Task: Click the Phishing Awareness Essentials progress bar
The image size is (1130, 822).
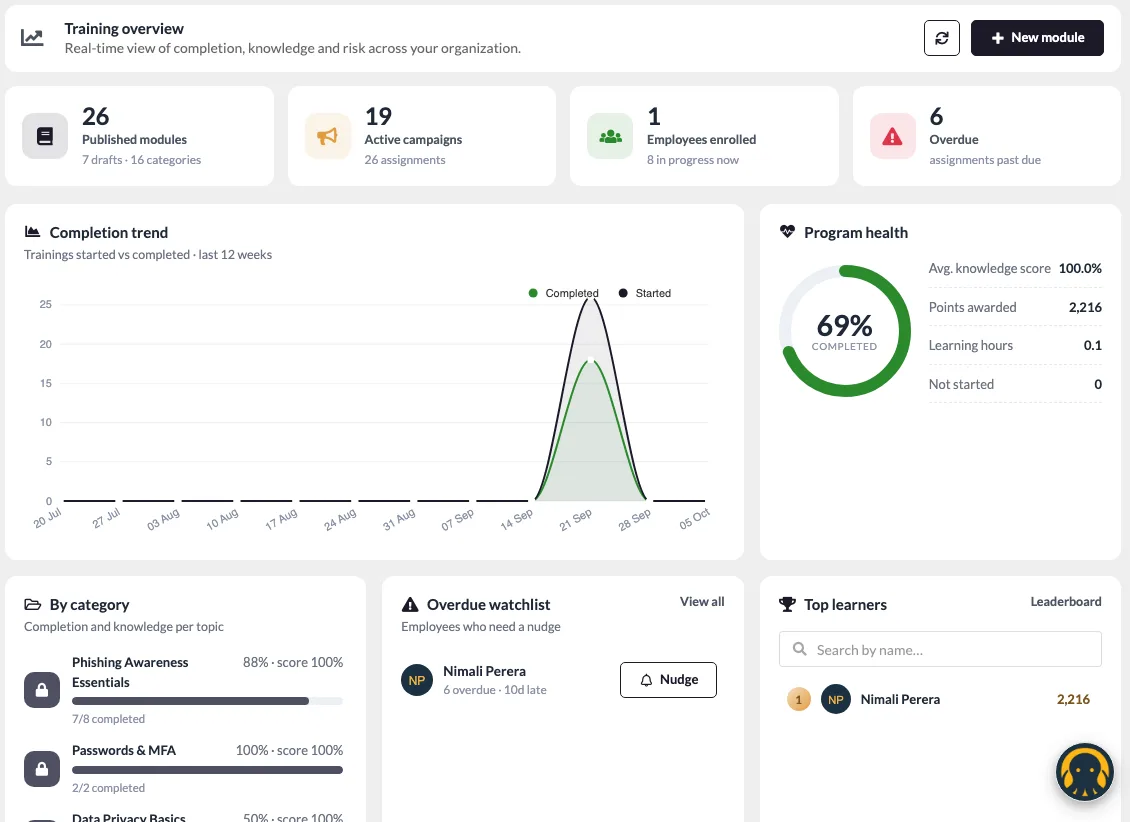Action: (207, 701)
